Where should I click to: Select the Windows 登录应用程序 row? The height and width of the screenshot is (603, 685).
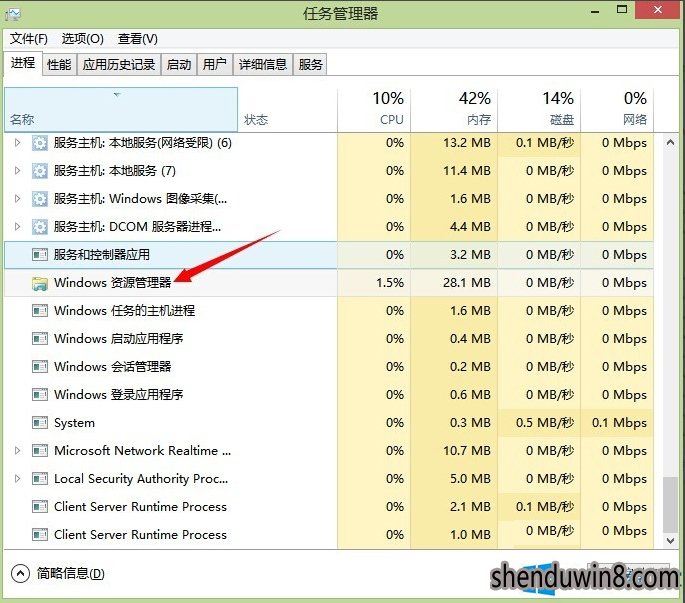[x=329, y=395]
